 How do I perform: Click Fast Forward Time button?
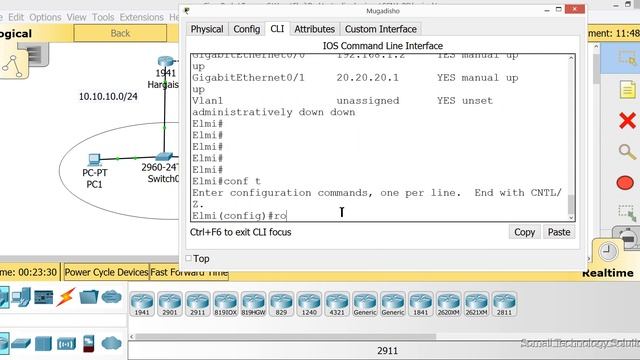point(189,272)
